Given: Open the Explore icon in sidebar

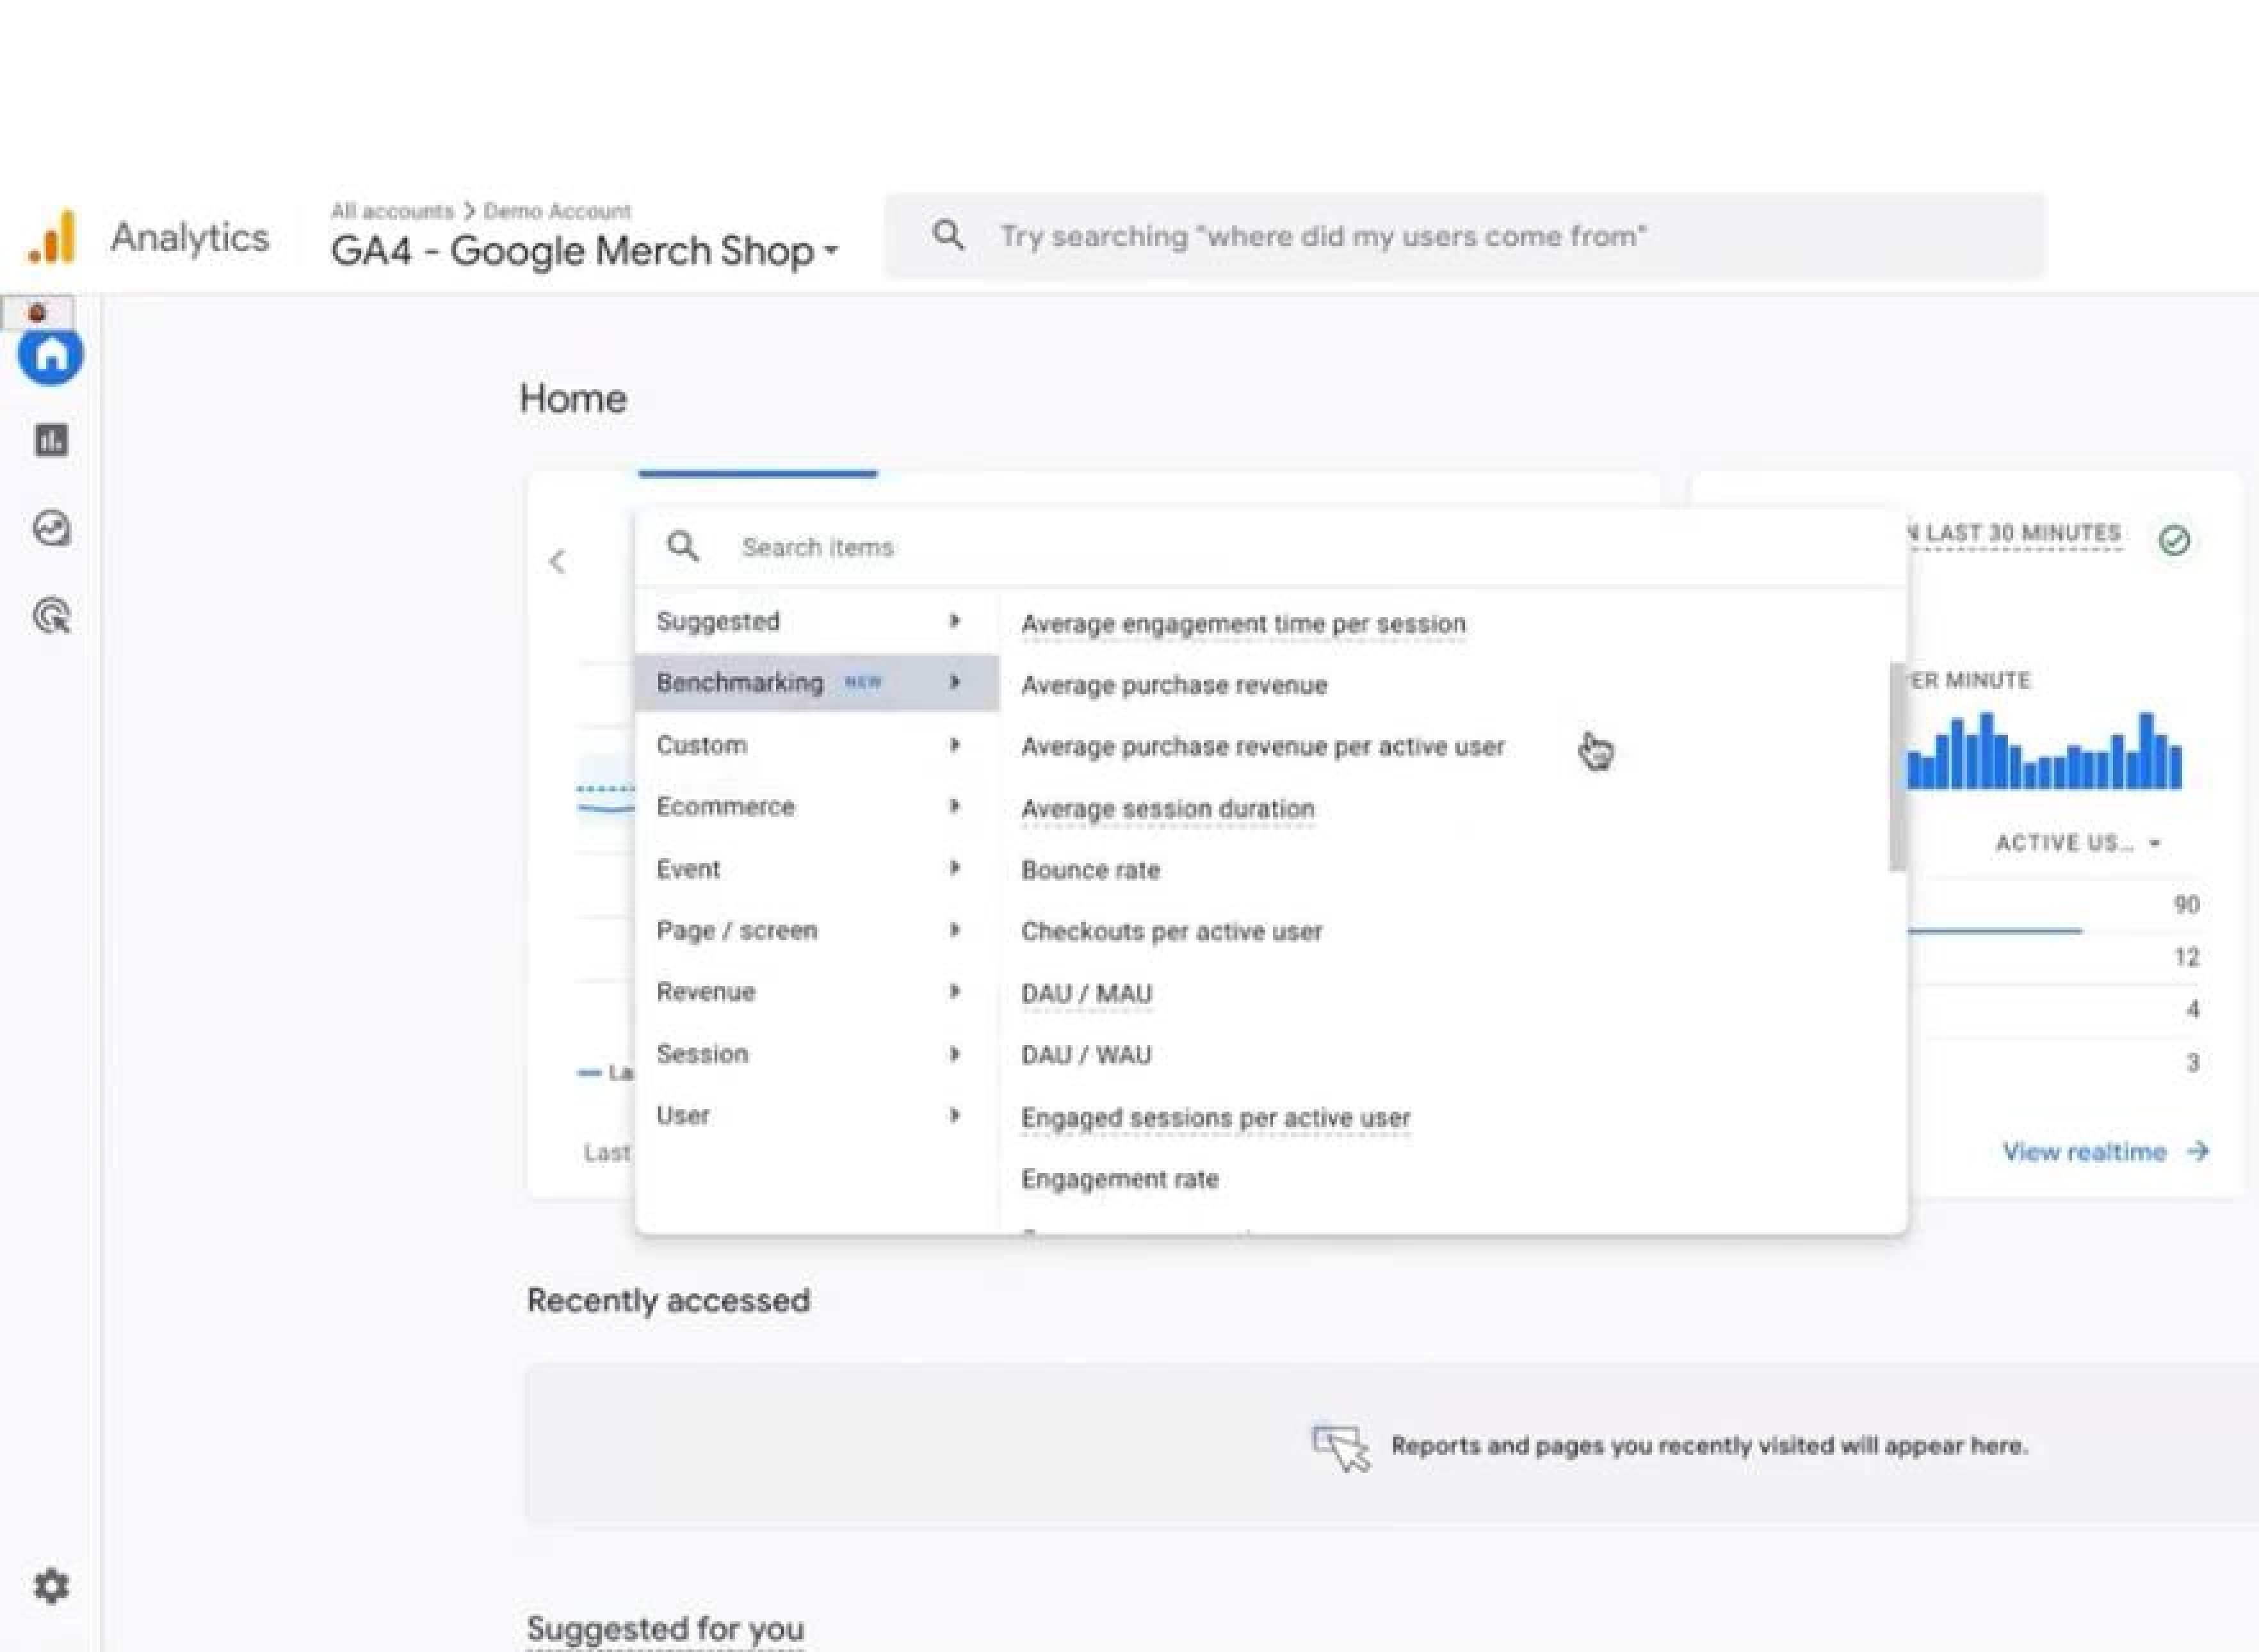Looking at the screenshot, I should (51, 528).
